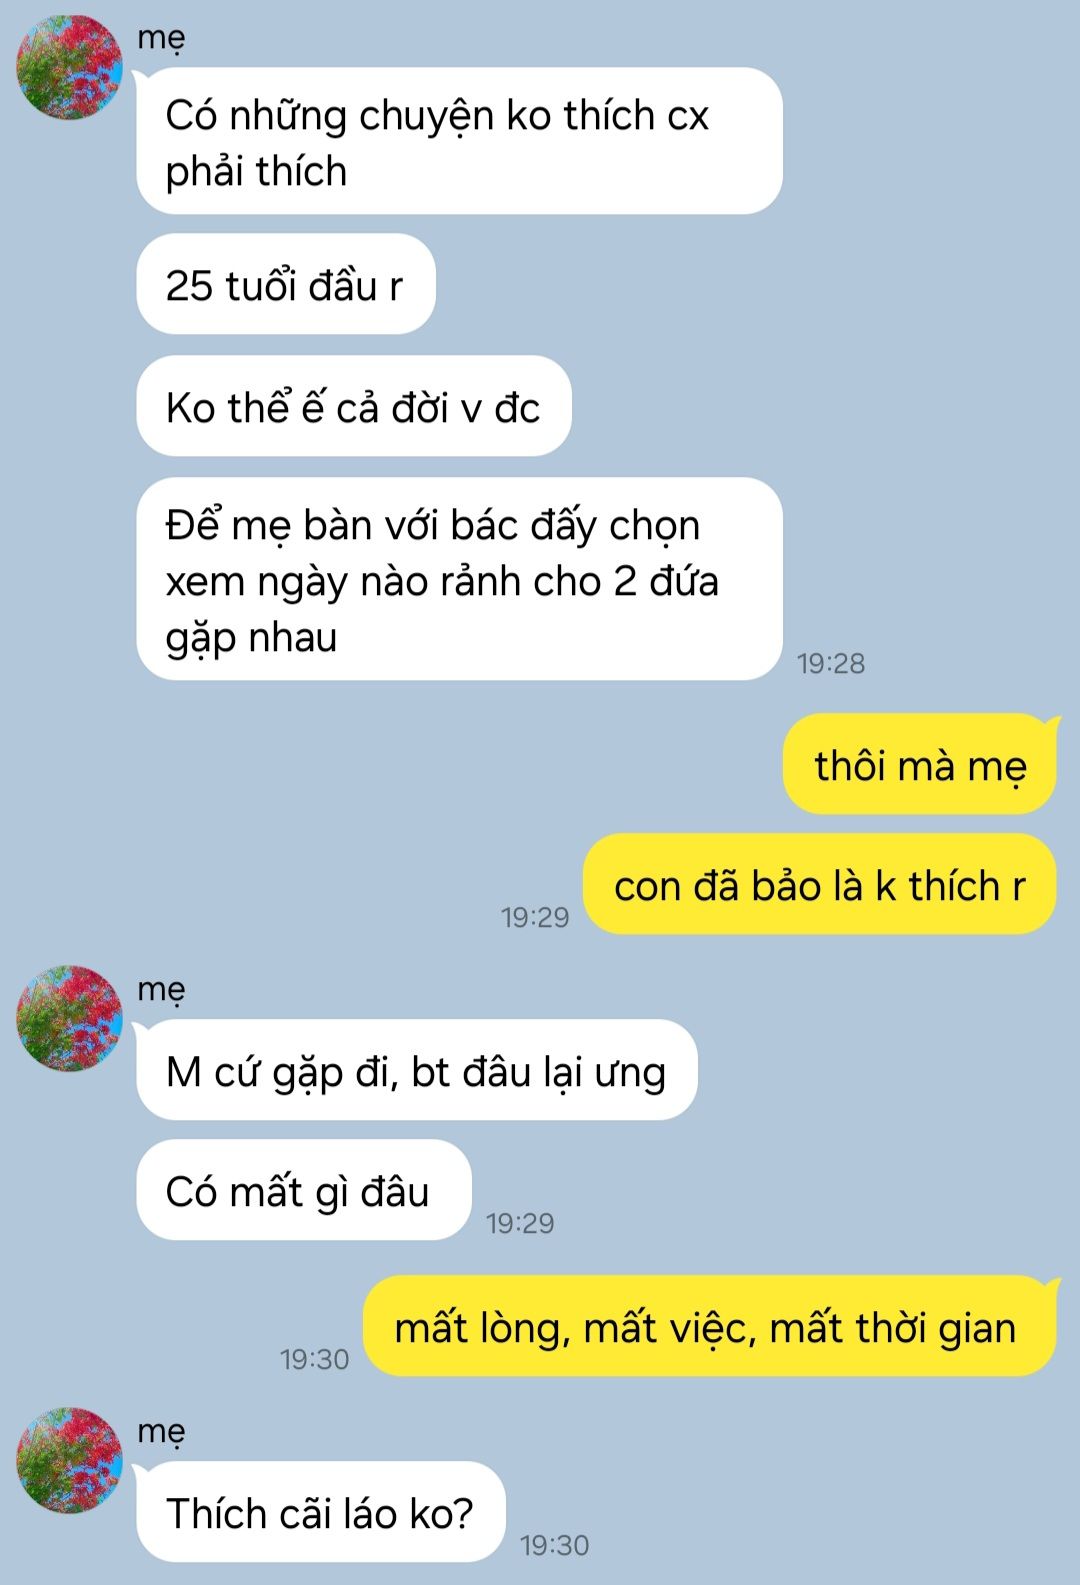The width and height of the screenshot is (1080, 1585).
Task: Open mẹ's avatar beside the first message group
Action: (x=69, y=67)
